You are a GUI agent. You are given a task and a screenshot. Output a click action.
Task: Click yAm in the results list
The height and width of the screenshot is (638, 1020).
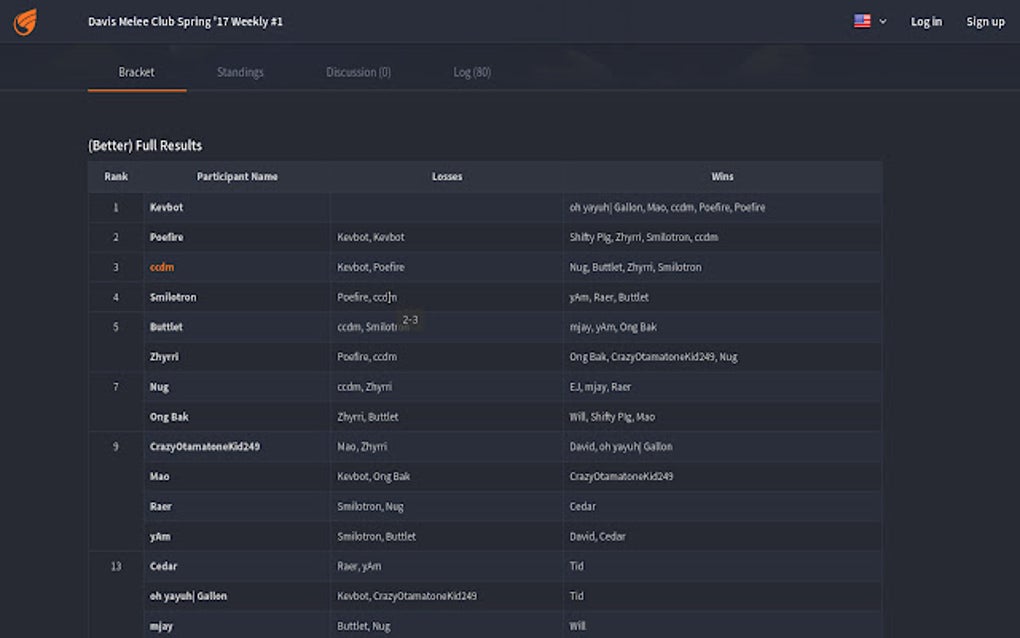[x=158, y=536]
